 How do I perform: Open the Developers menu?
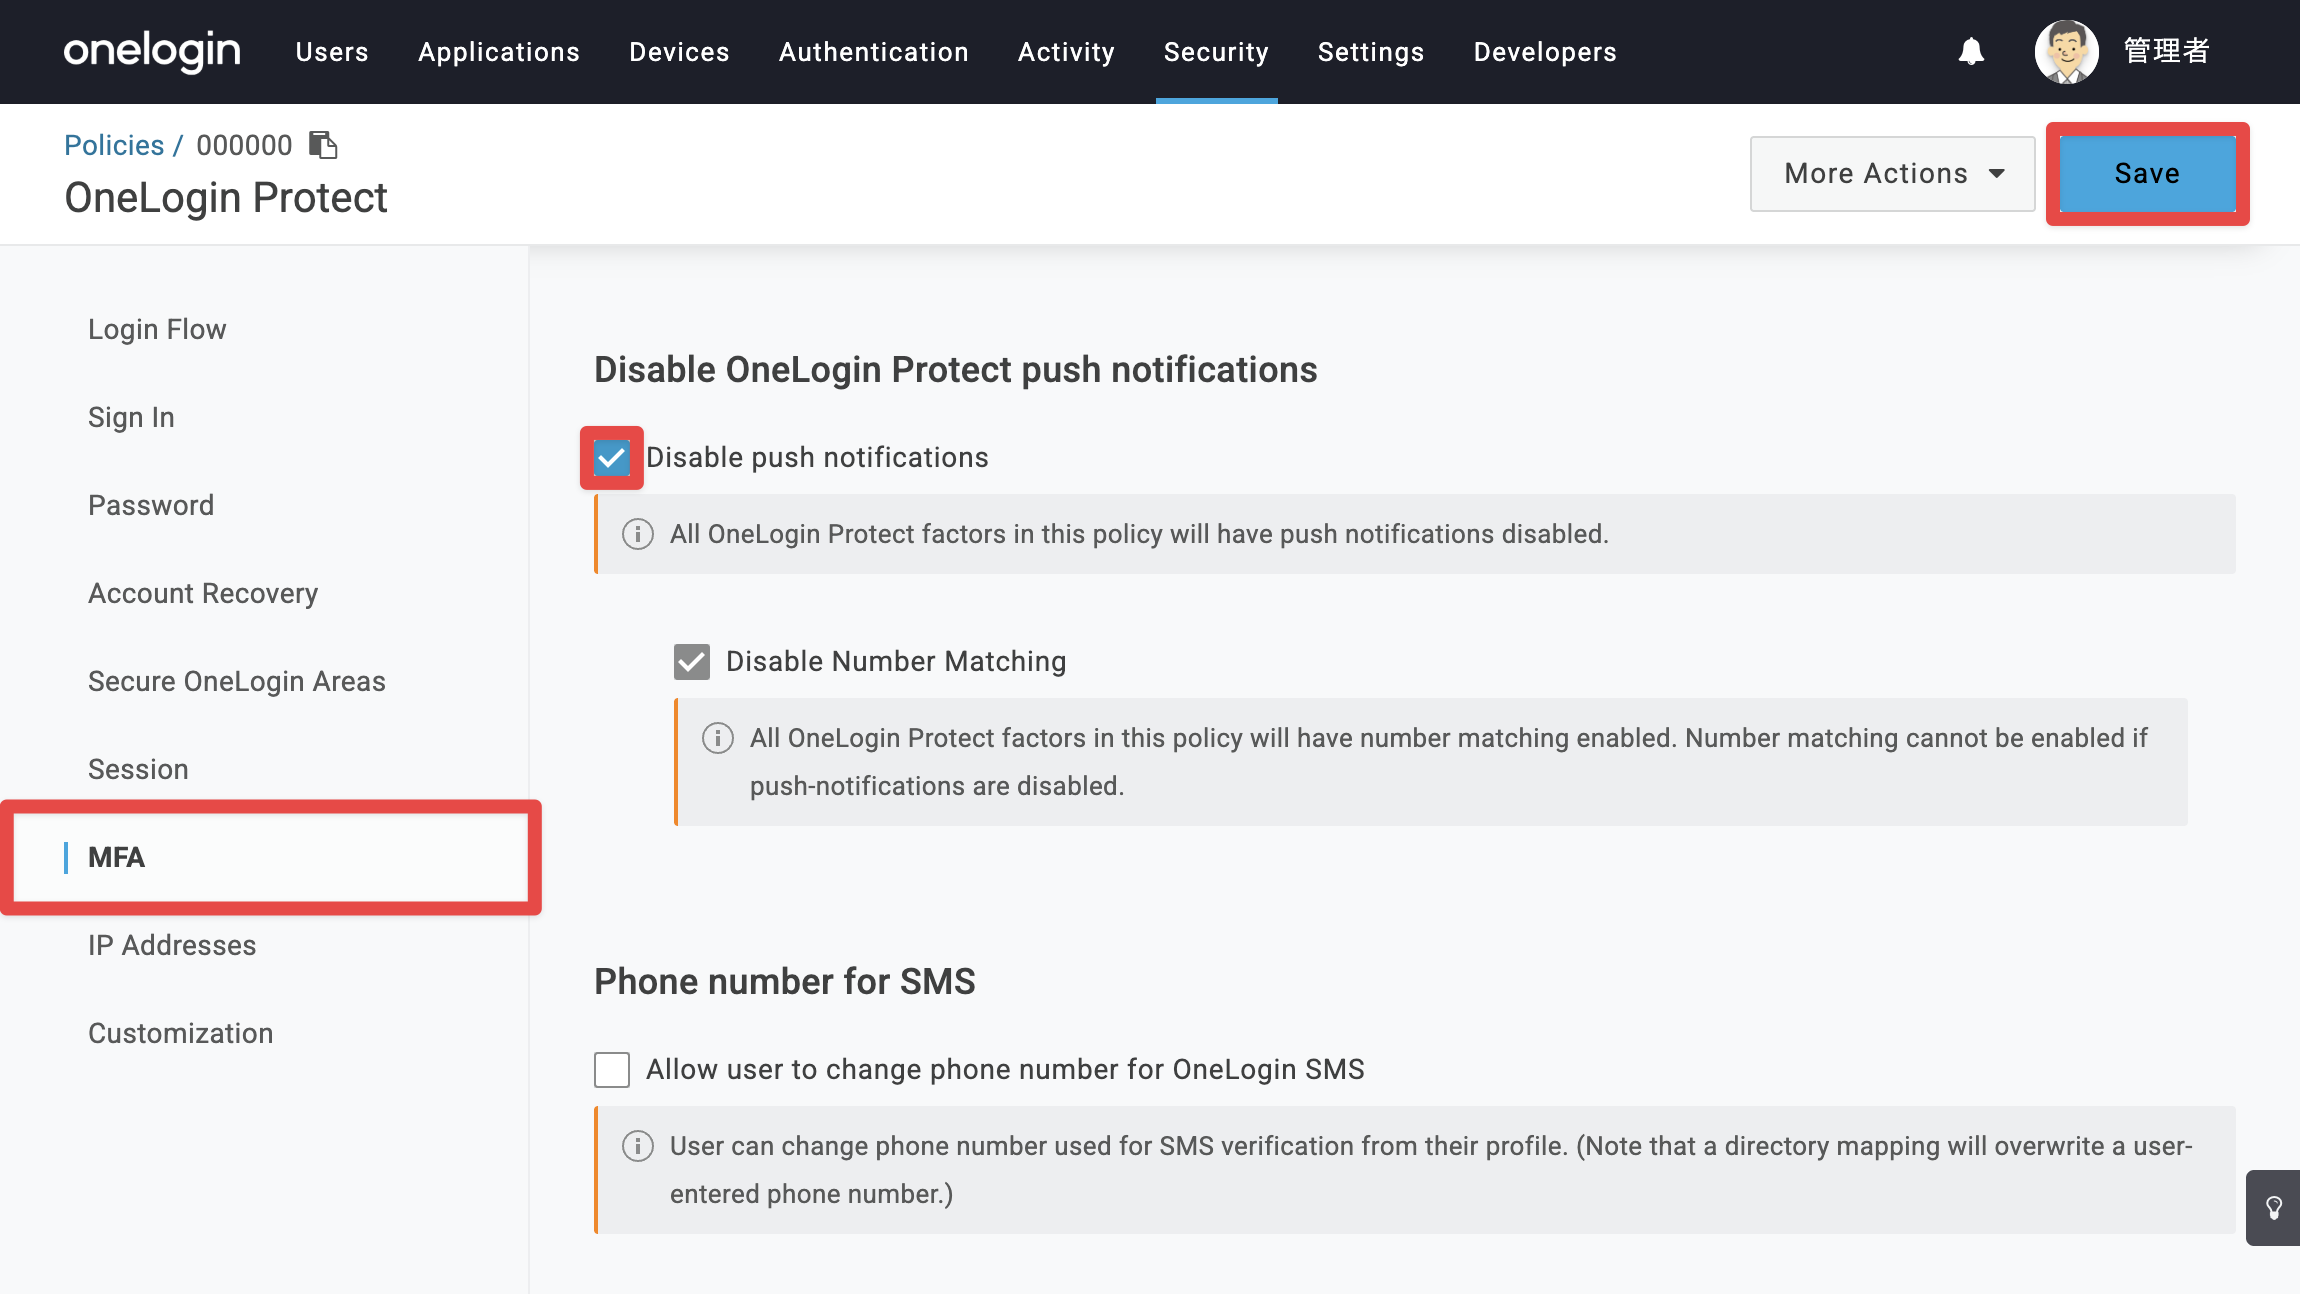tap(1545, 52)
